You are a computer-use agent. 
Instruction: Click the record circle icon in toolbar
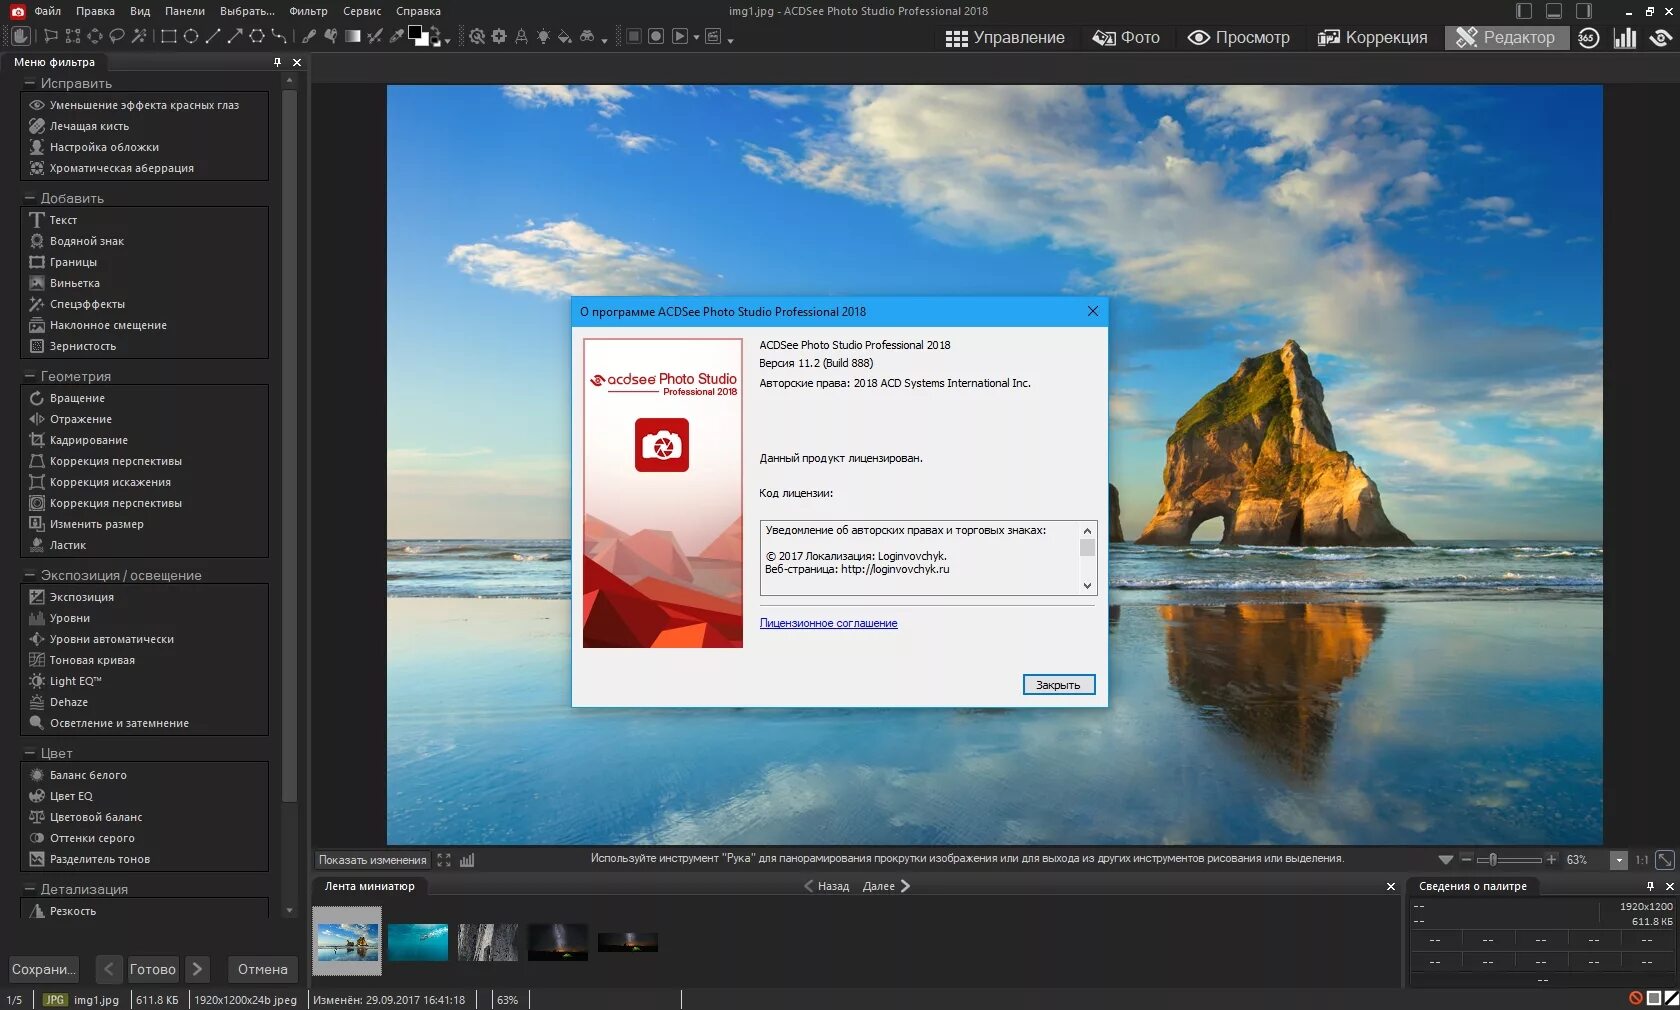coord(656,36)
